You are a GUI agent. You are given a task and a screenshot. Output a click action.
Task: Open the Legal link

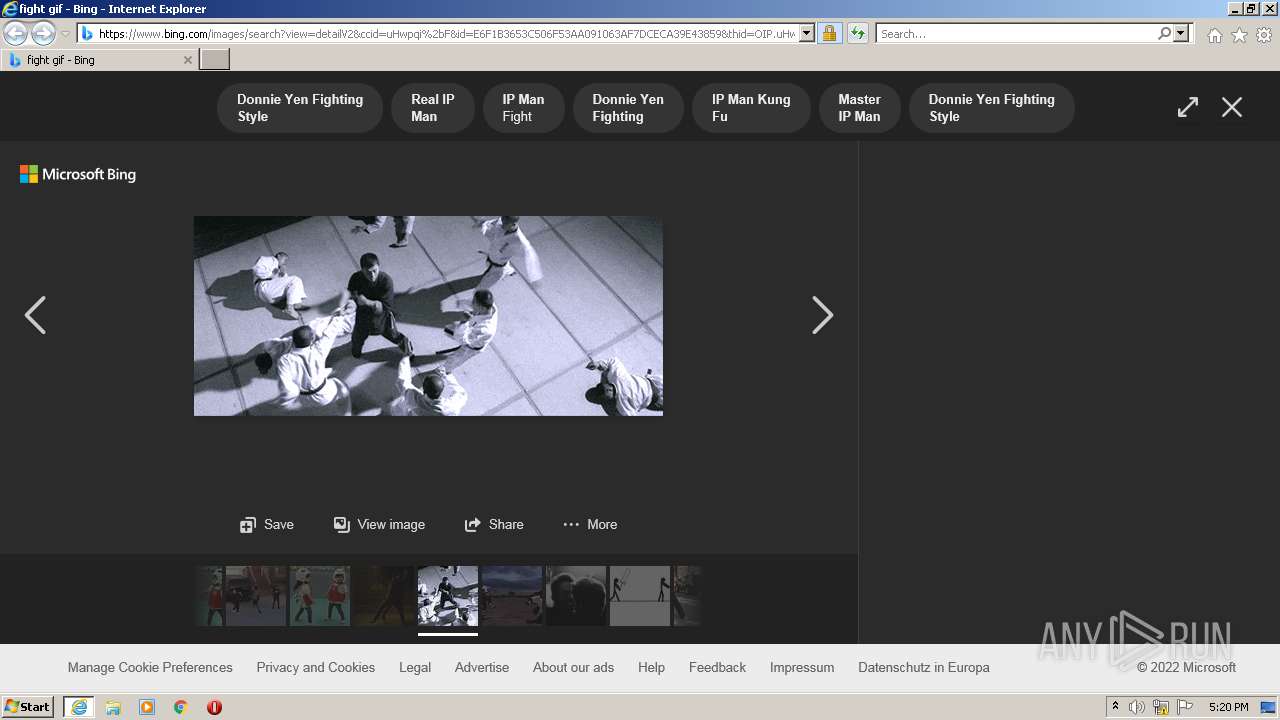click(x=415, y=667)
